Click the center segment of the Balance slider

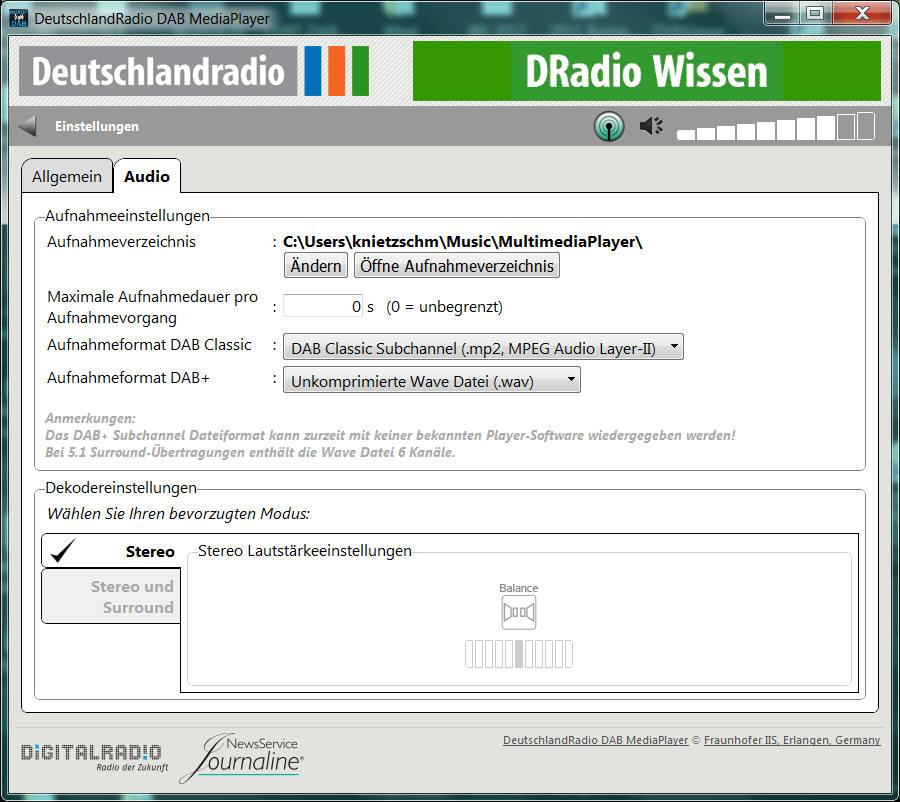[519, 654]
